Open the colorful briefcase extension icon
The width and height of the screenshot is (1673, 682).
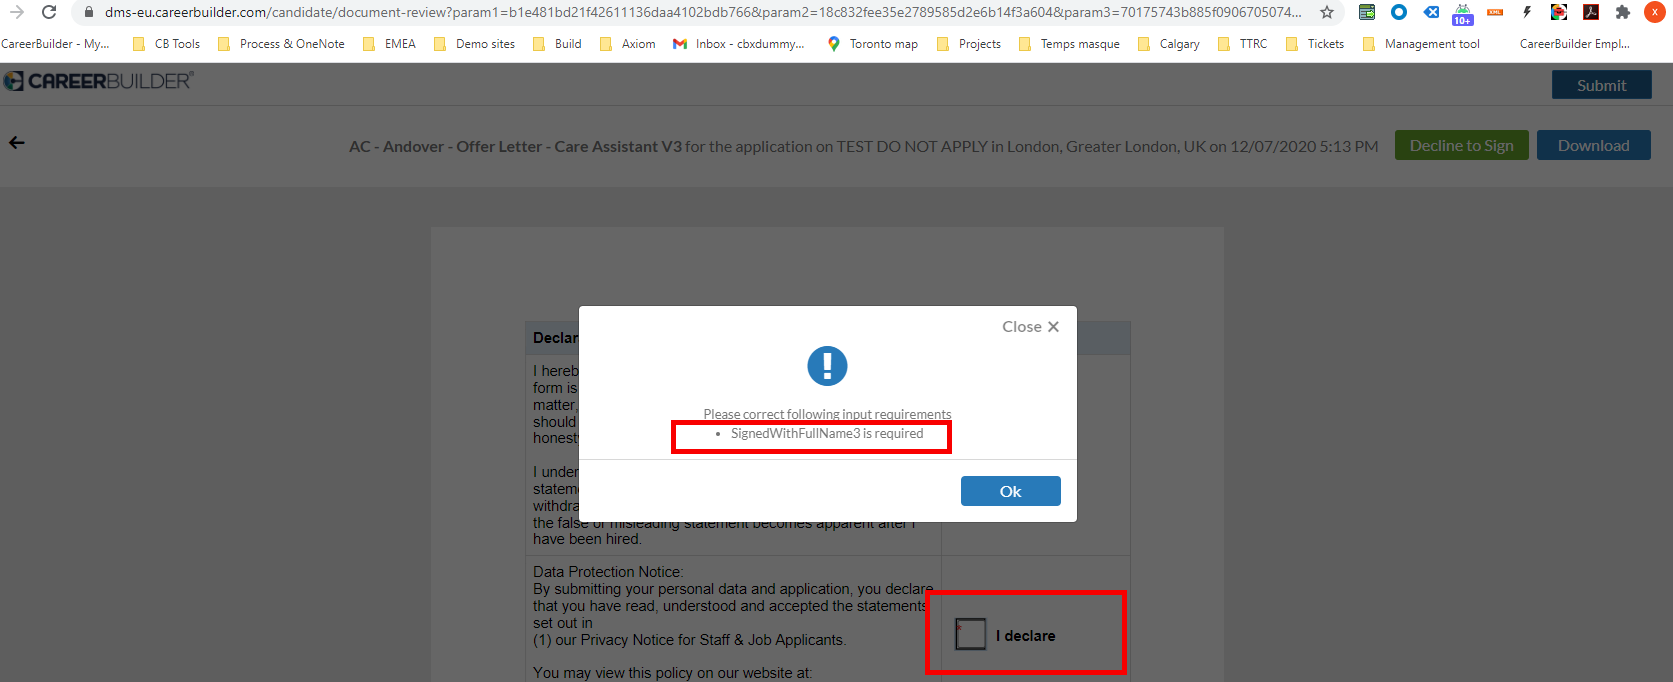coord(1559,12)
